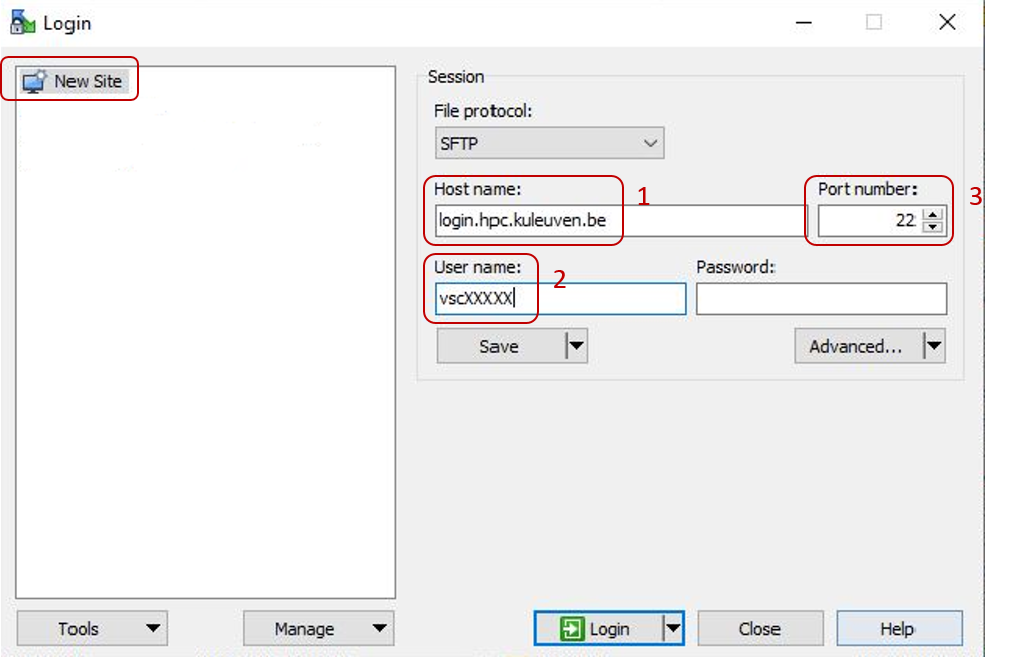This screenshot has height=657, width=1026.
Task: Click the WinSCP icon in title bar
Action: (22, 22)
